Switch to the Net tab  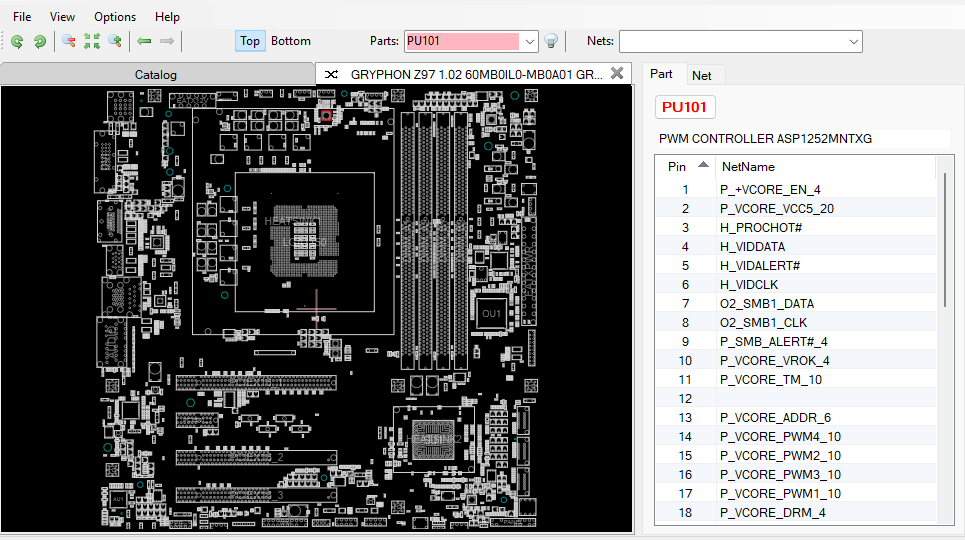pos(702,75)
